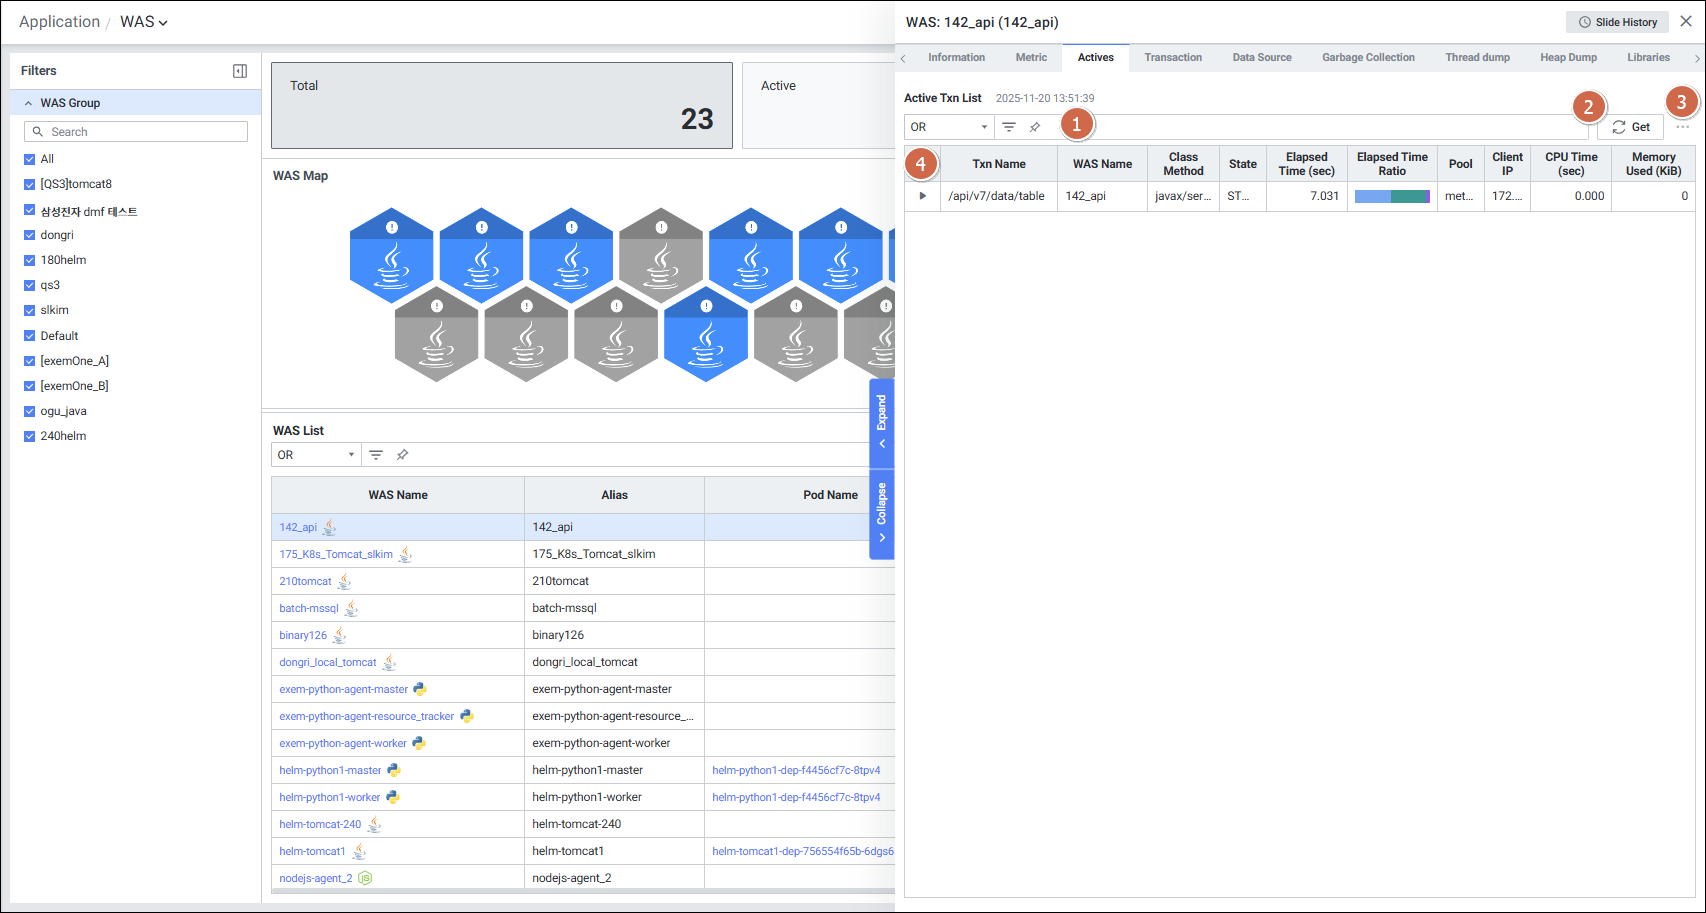Collapse the Filters panel icon
This screenshot has width=1706, height=913.
coord(240,71)
